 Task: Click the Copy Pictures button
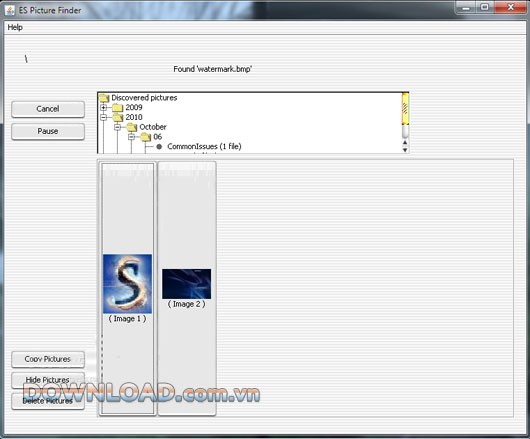click(x=48, y=359)
